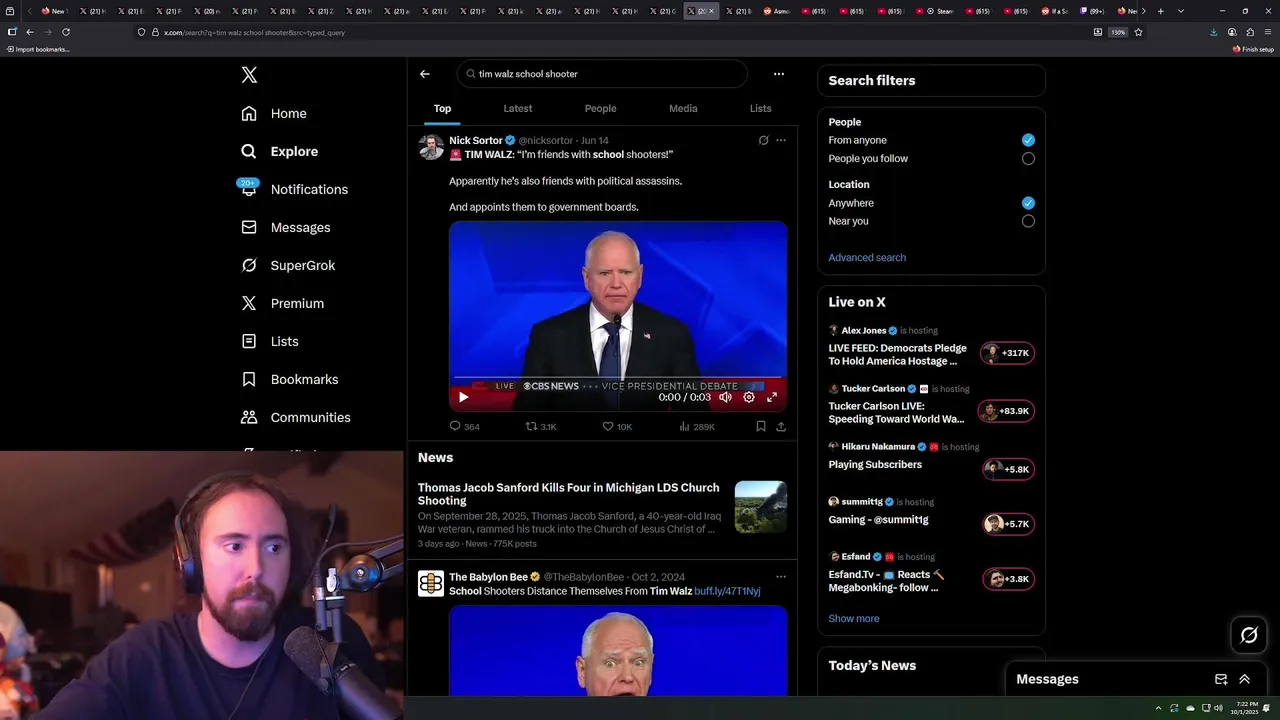Open buff.ly link in Babylon Bee post

727,591
